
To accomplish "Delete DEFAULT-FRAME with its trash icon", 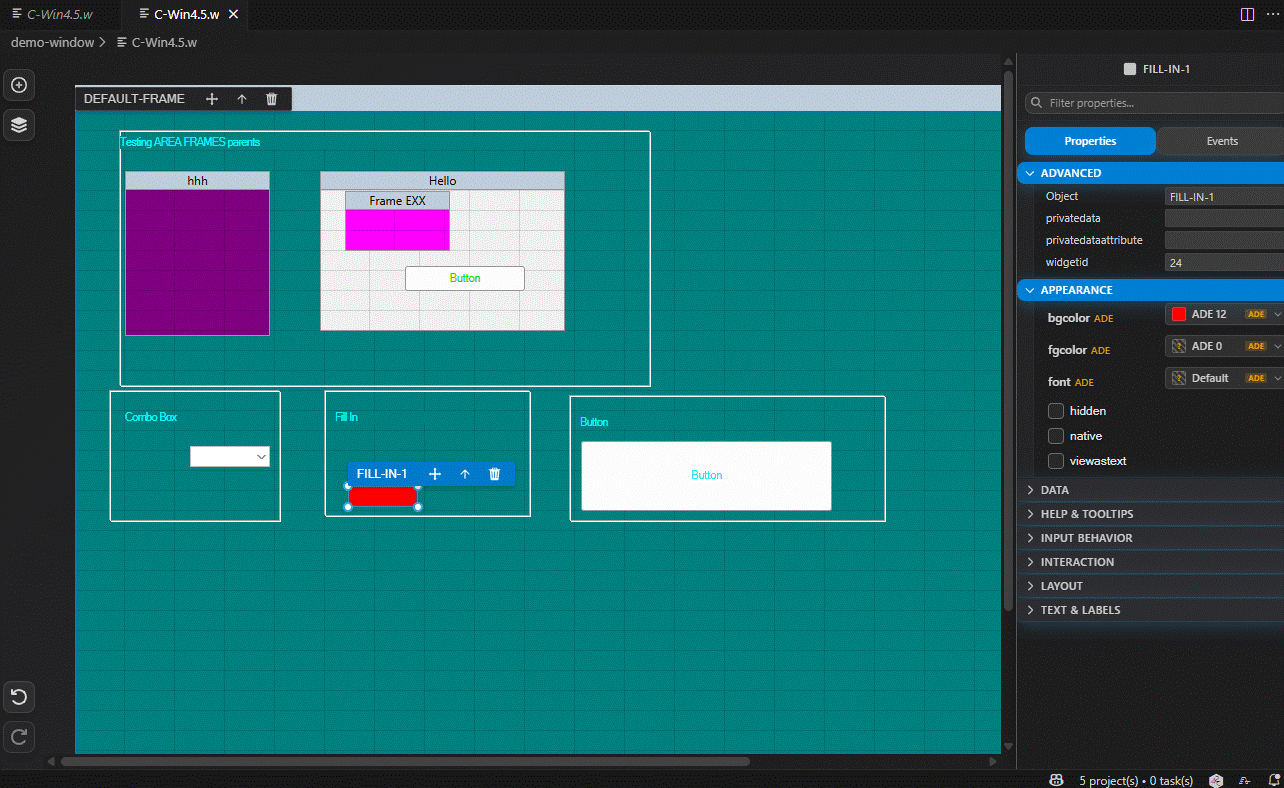I will tap(271, 99).
